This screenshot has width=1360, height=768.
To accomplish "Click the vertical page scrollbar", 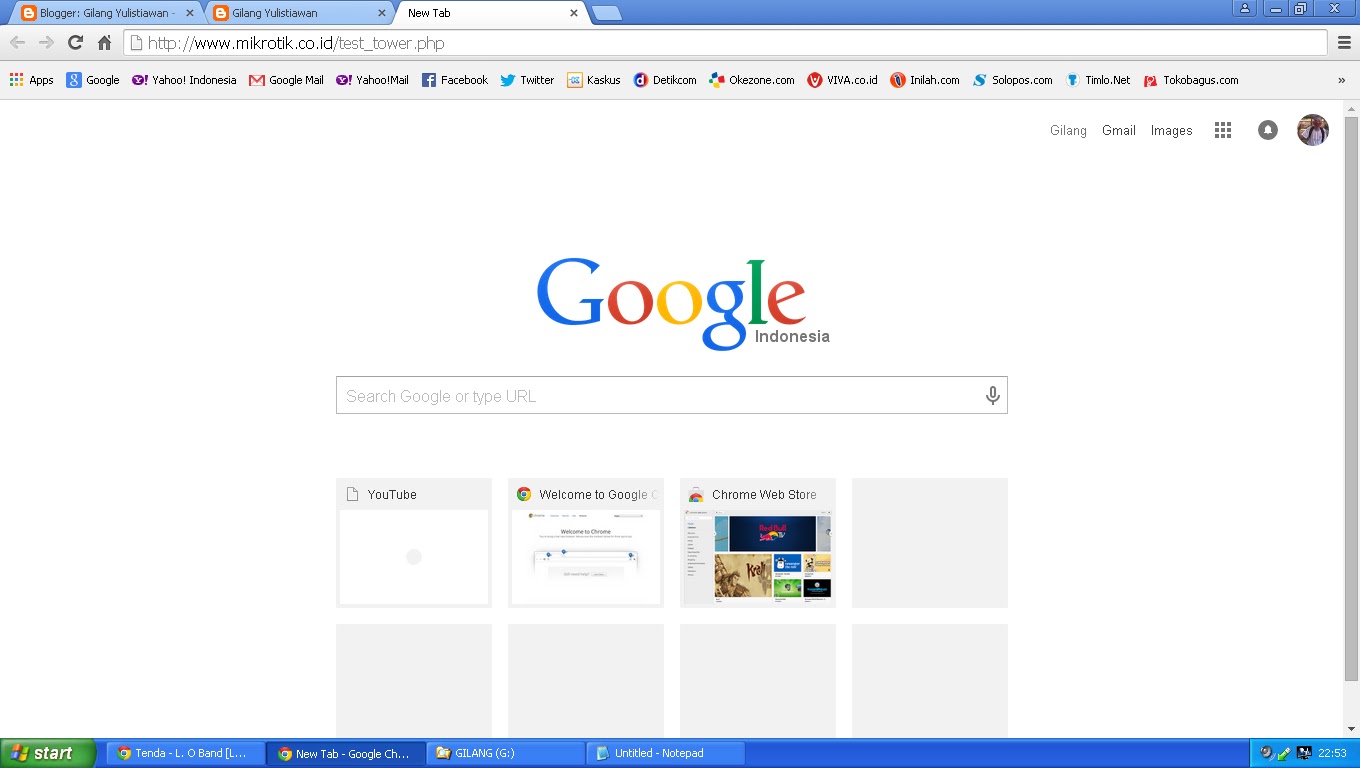I will (1352, 400).
